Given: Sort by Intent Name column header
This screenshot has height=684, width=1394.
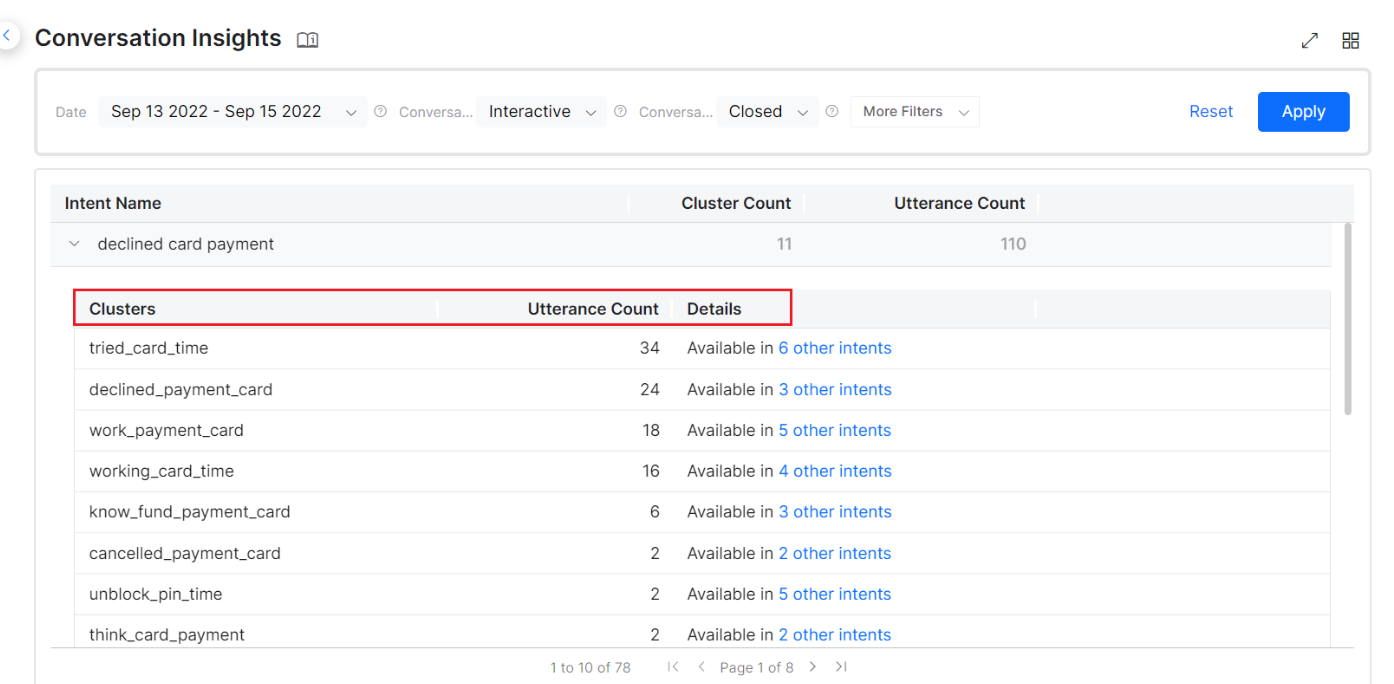Looking at the screenshot, I should click(x=113, y=203).
